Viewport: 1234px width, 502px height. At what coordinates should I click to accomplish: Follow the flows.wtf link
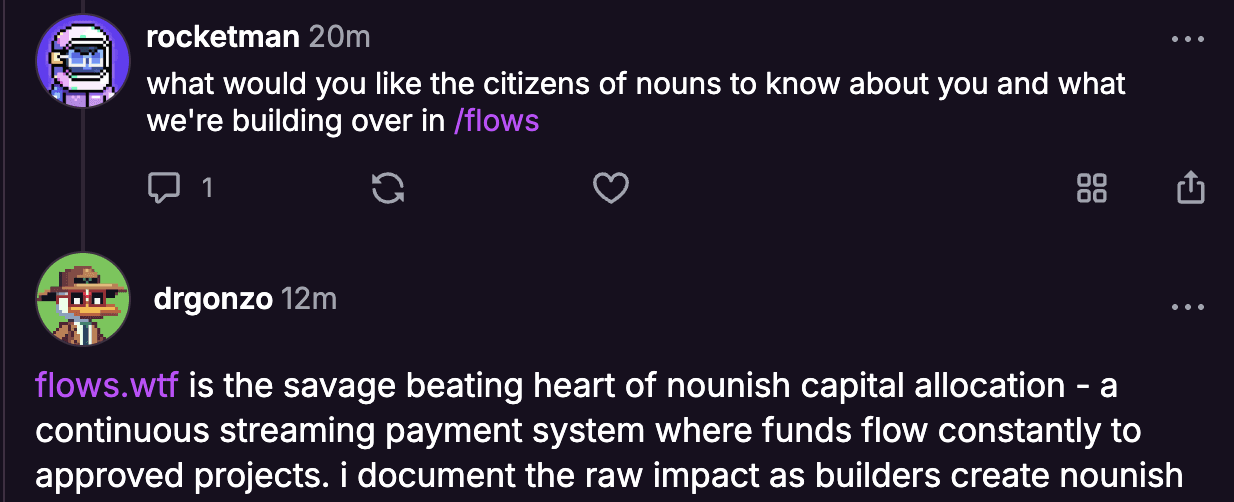[106, 385]
